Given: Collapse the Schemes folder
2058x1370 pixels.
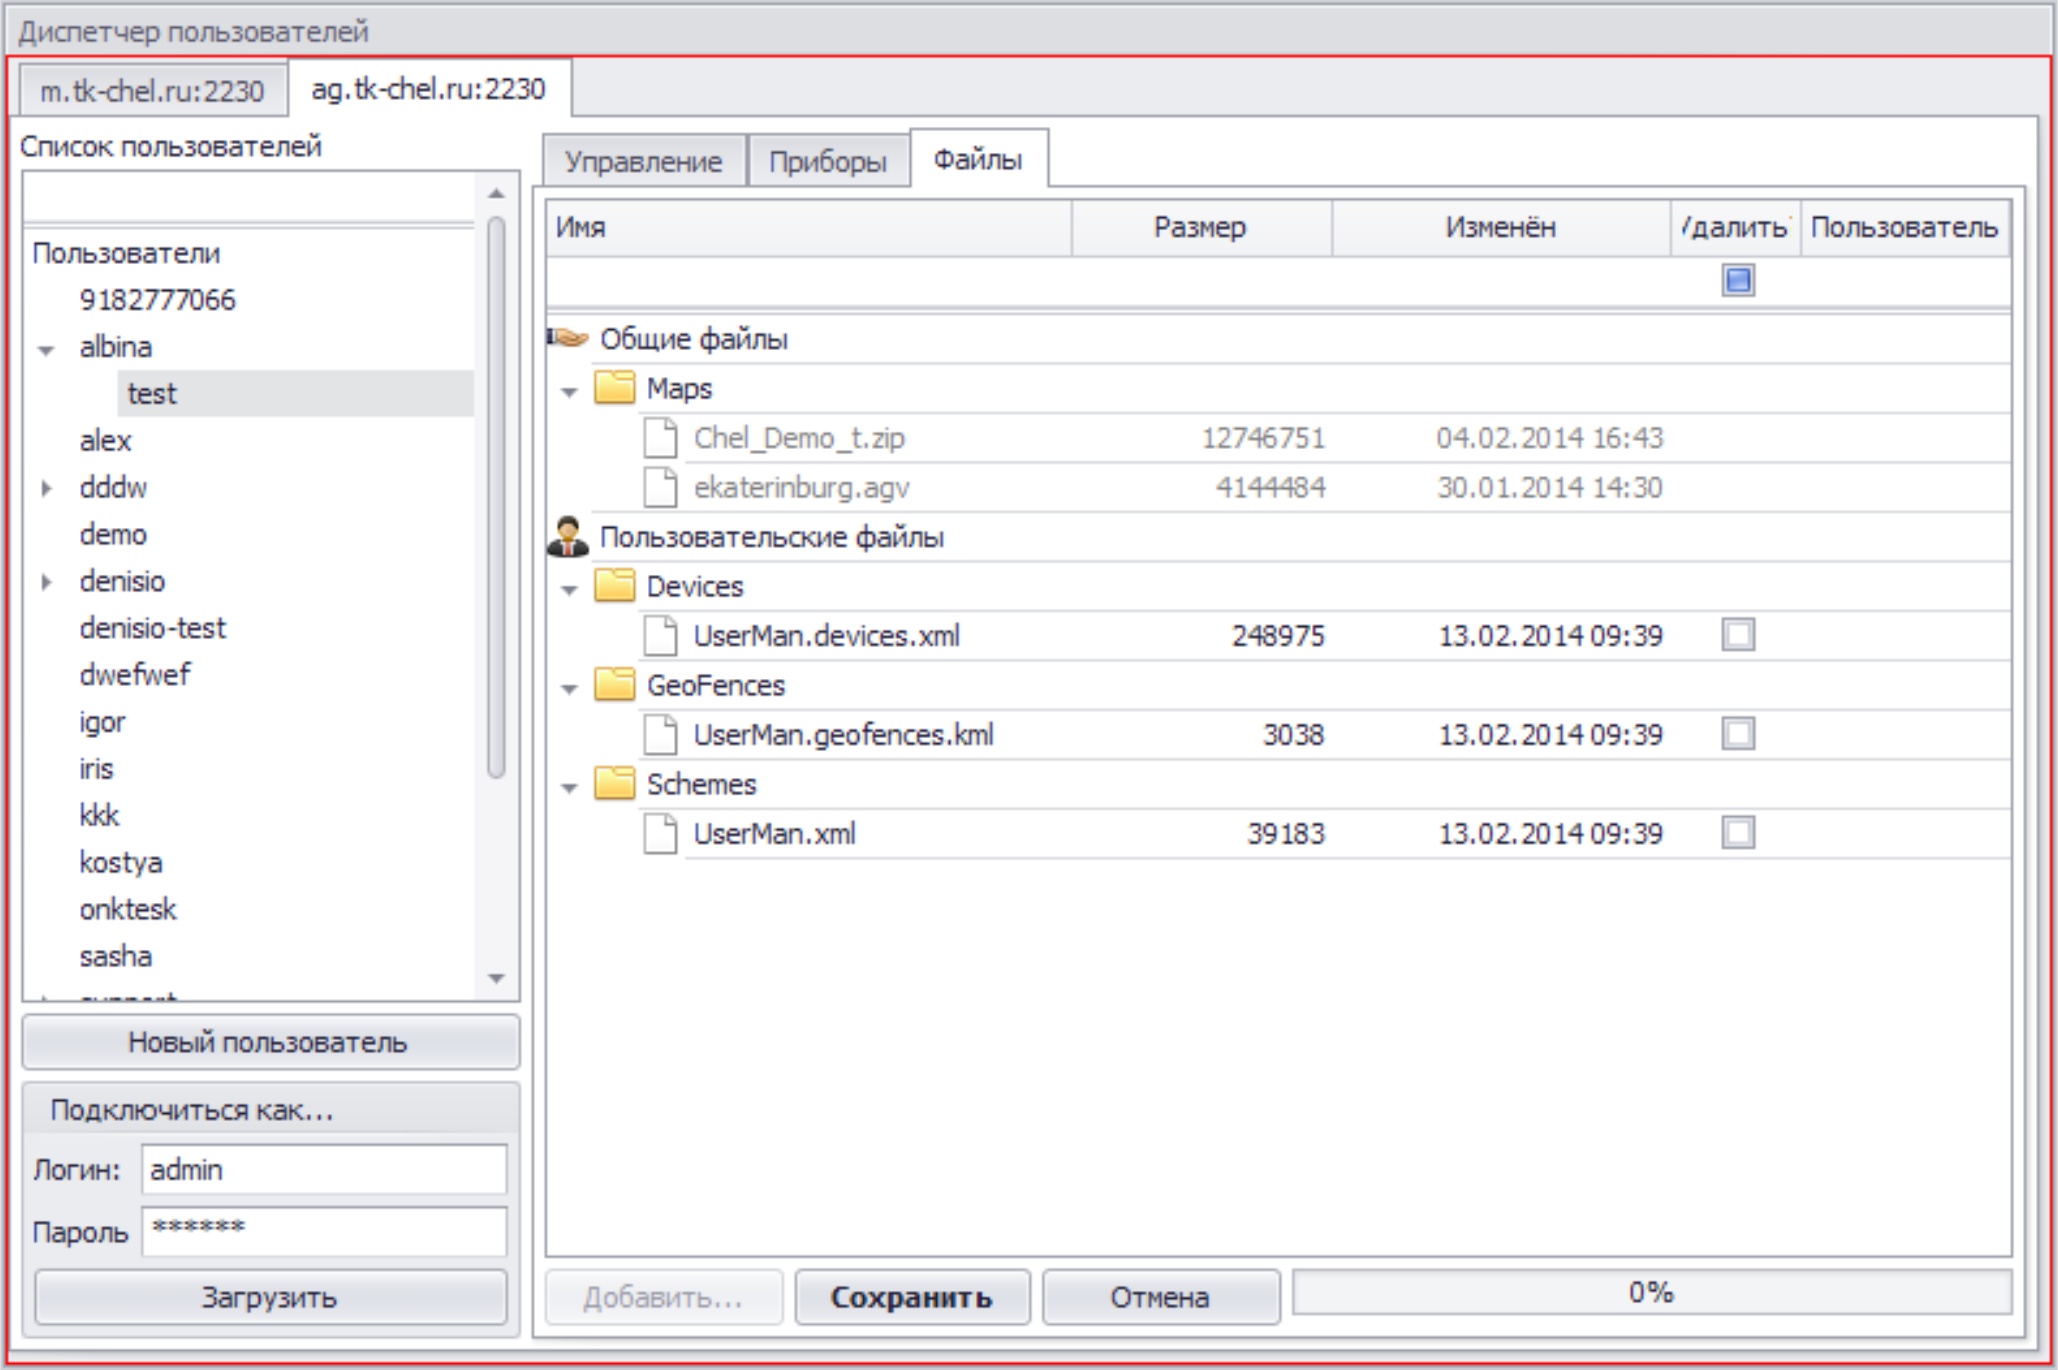Looking at the screenshot, I should click(x=570, y=787).
